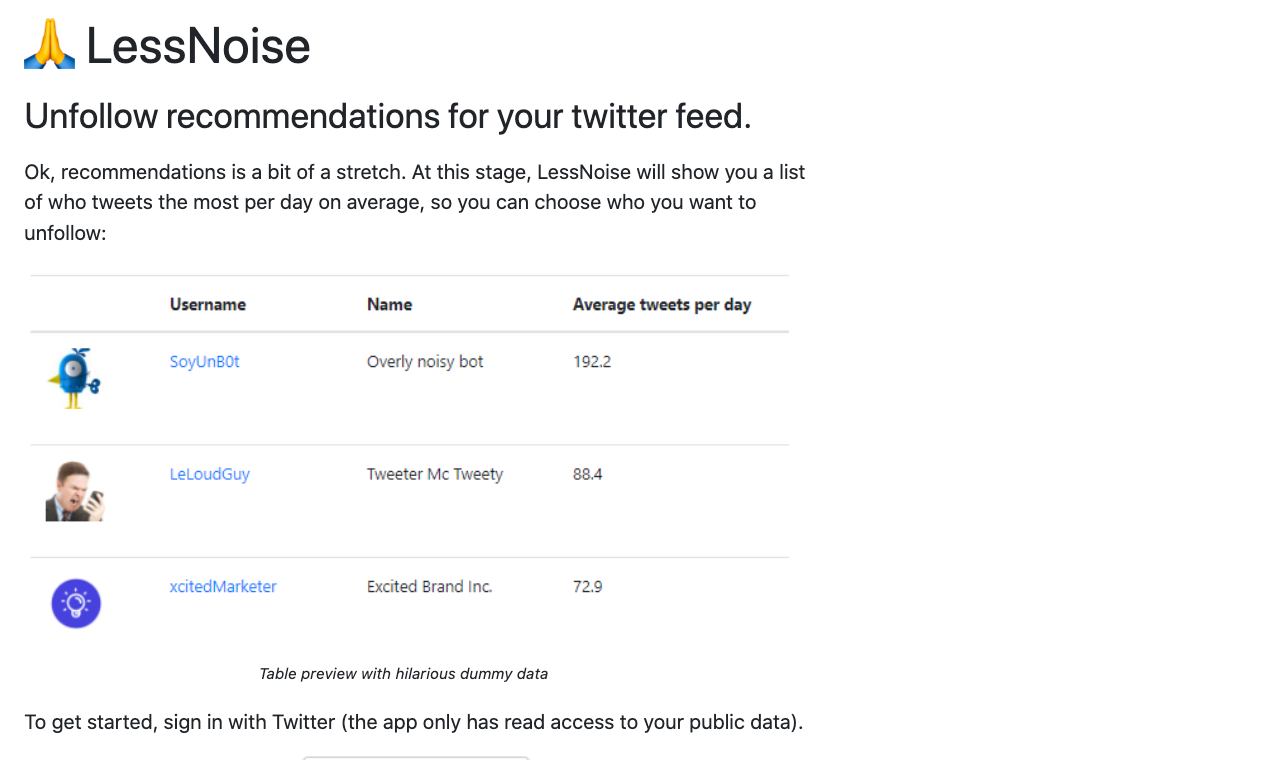This screenshot has width=1270, height=760.
Task: Select the 'Tweeter Mc Tweety' name cell
Action: click(435, 474)
